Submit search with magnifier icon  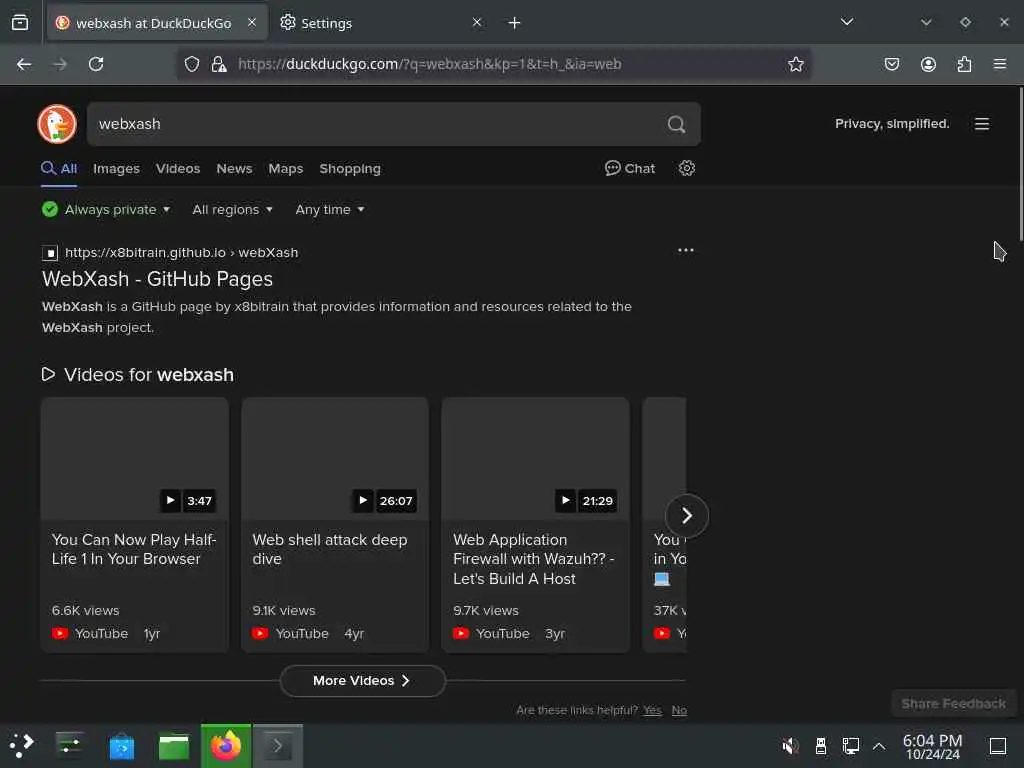677,124
